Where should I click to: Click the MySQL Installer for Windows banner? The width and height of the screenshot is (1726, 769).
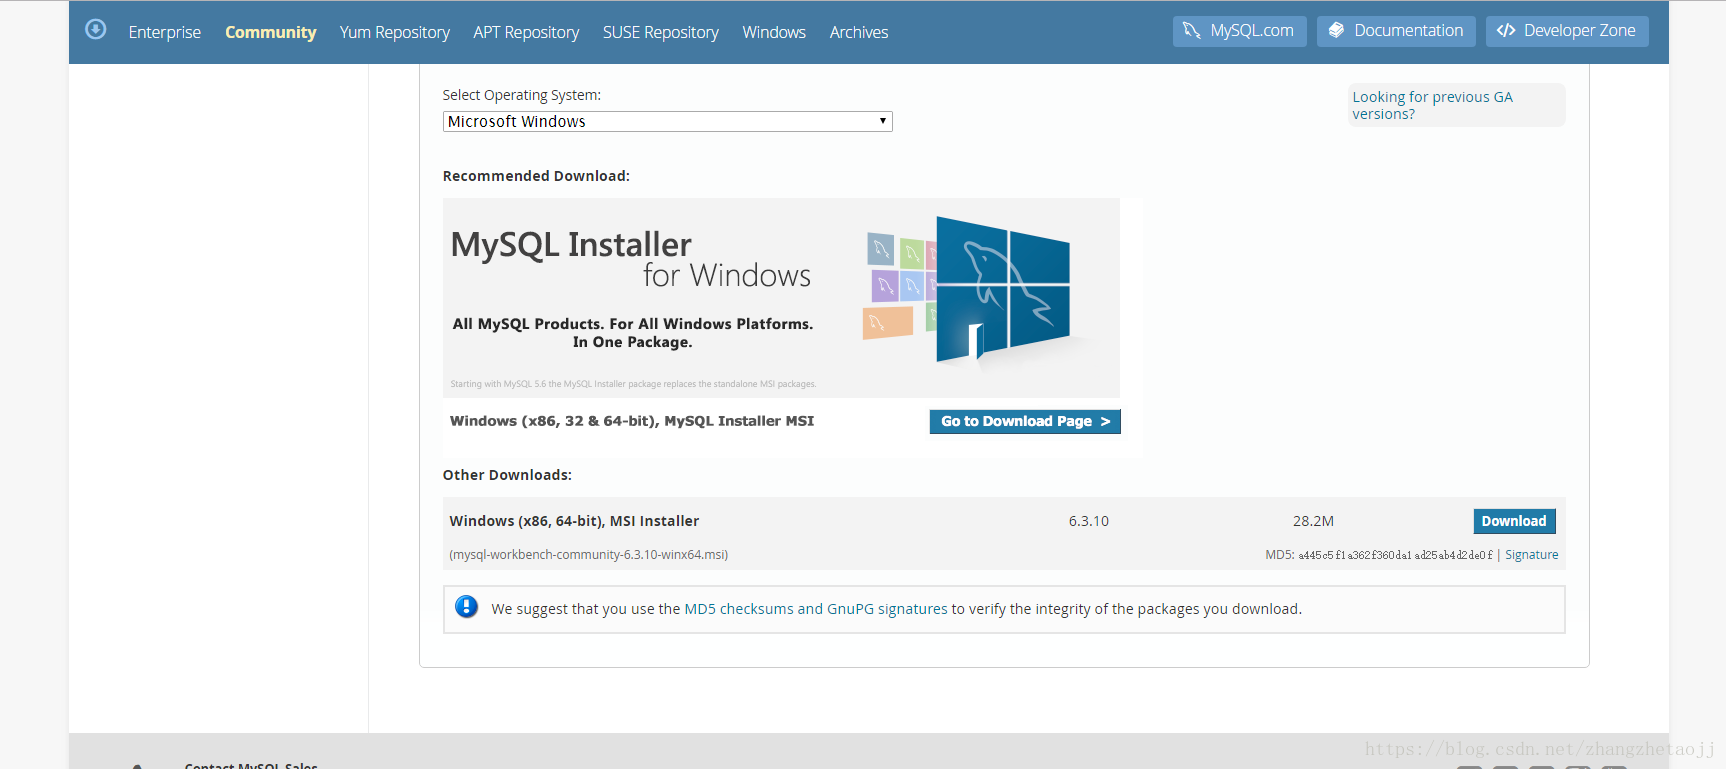781,297
